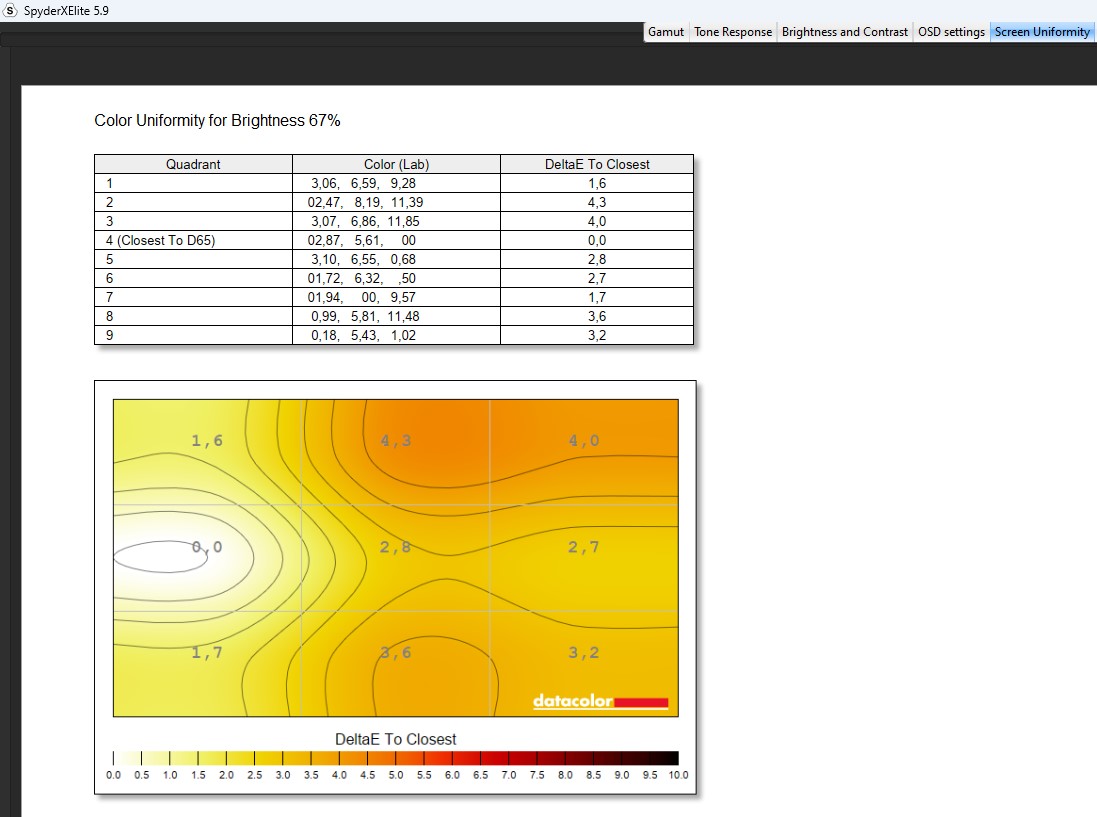
Task: Click the SpyderXElite app icon in title bar
Action: tap(12, 9)
